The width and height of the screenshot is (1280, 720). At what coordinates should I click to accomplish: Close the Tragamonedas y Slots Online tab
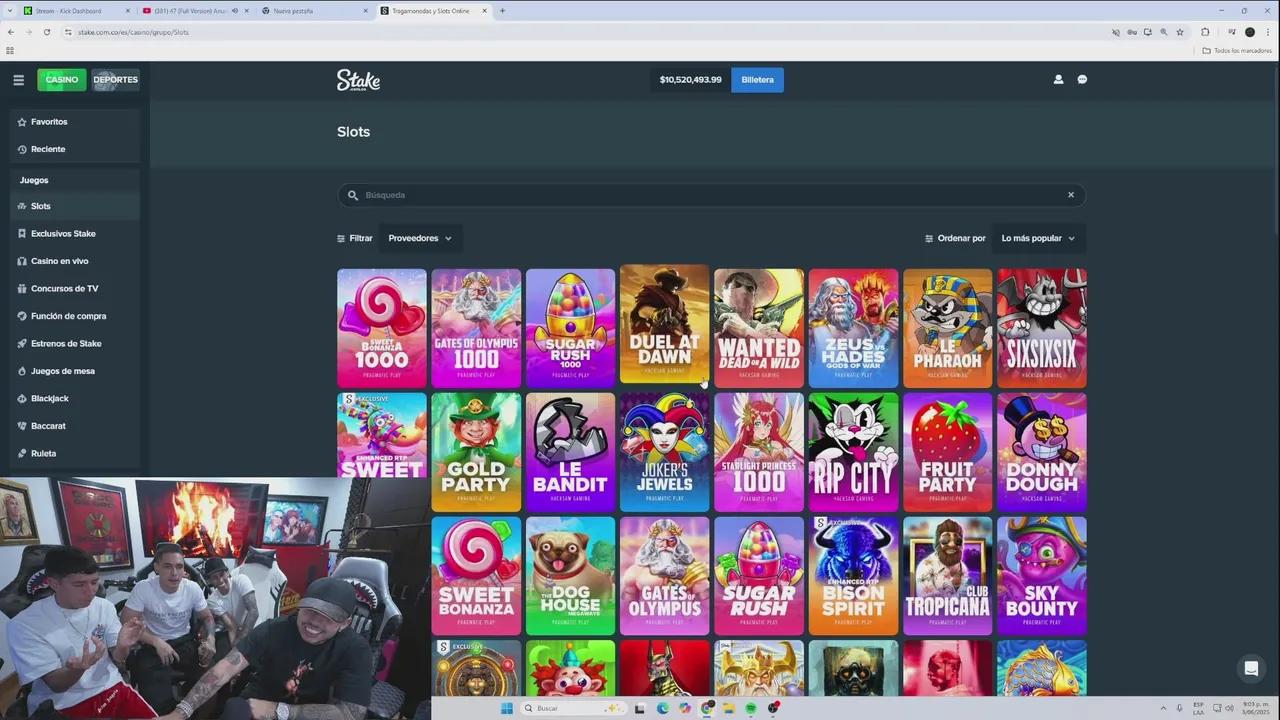[485, 11]
